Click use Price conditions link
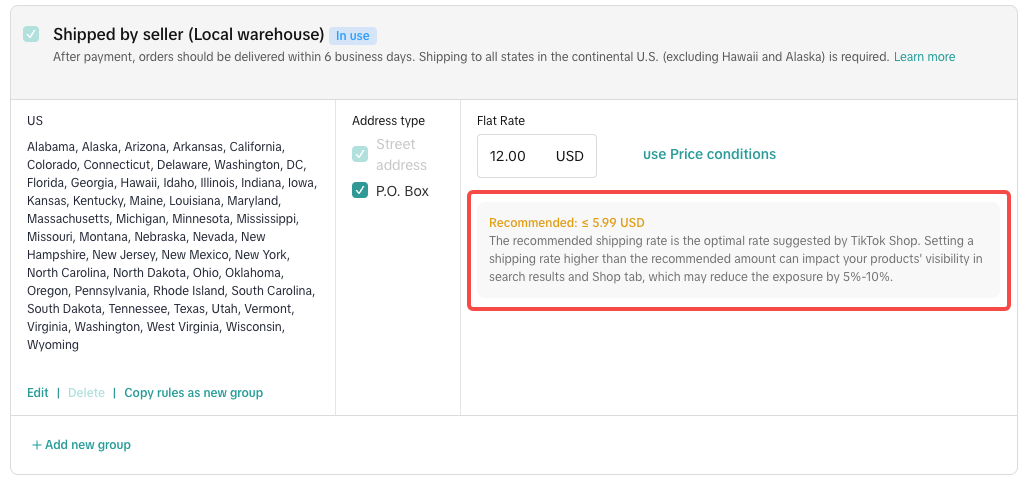The height and width of the screenshot is (479, 1026). click(x=709, y=154)
